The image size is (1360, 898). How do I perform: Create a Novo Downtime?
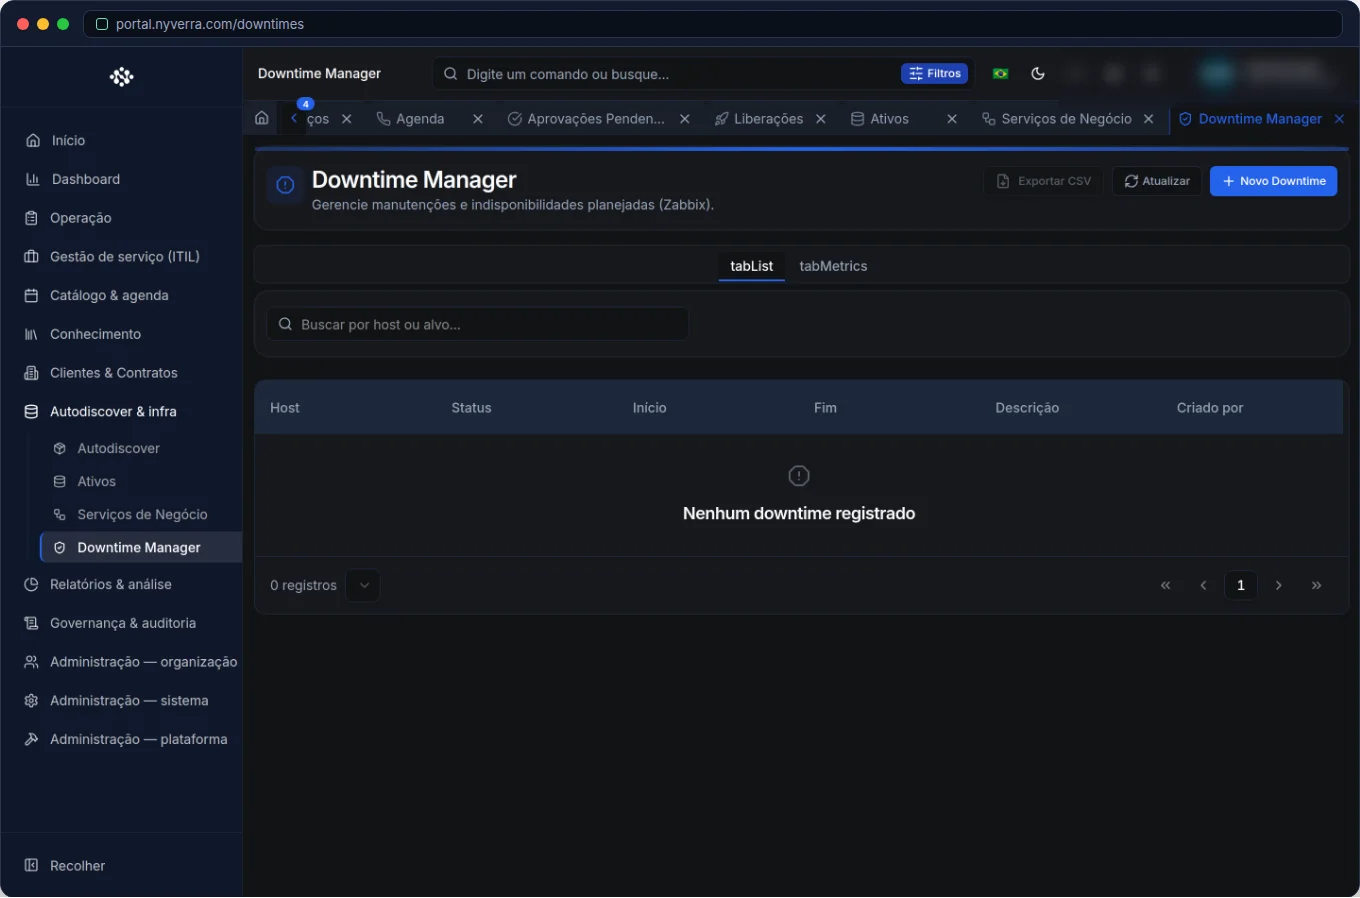point(1273,181)
